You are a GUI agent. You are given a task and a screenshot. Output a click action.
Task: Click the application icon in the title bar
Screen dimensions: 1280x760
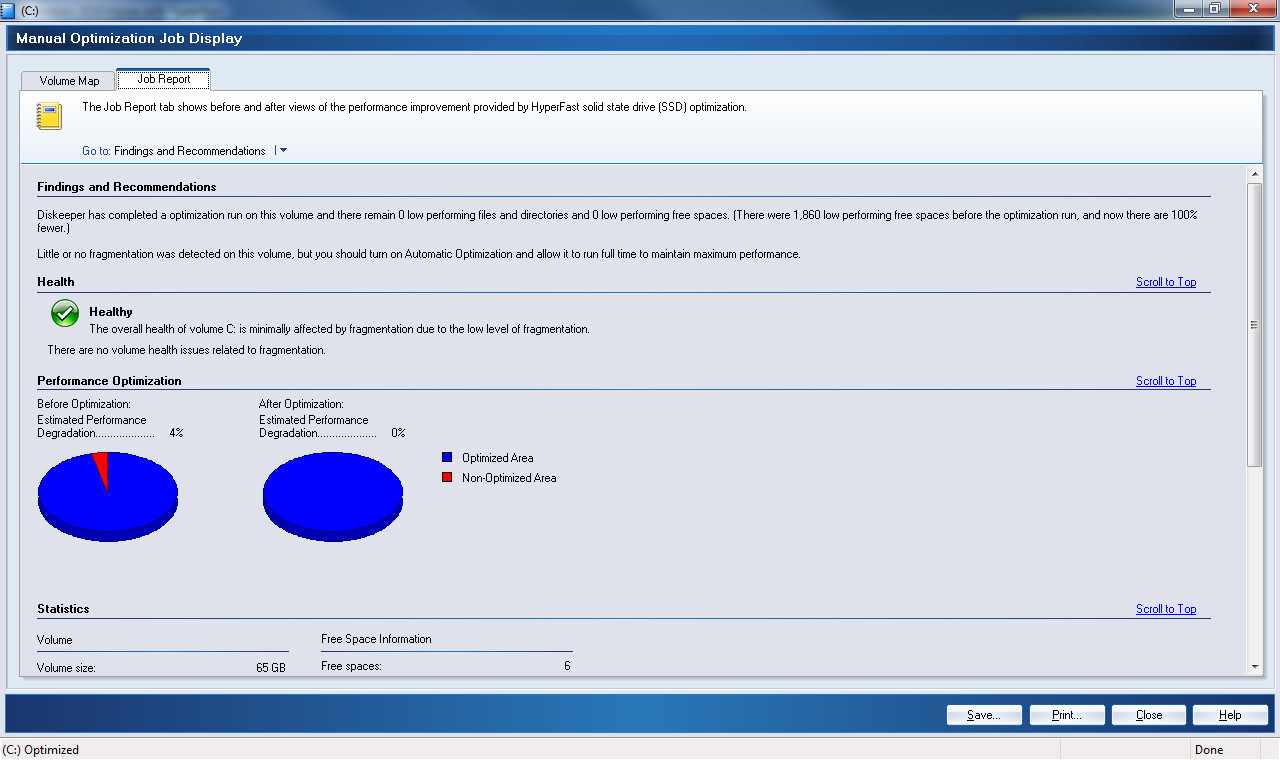pyautogui.click(x=8, y=9)
